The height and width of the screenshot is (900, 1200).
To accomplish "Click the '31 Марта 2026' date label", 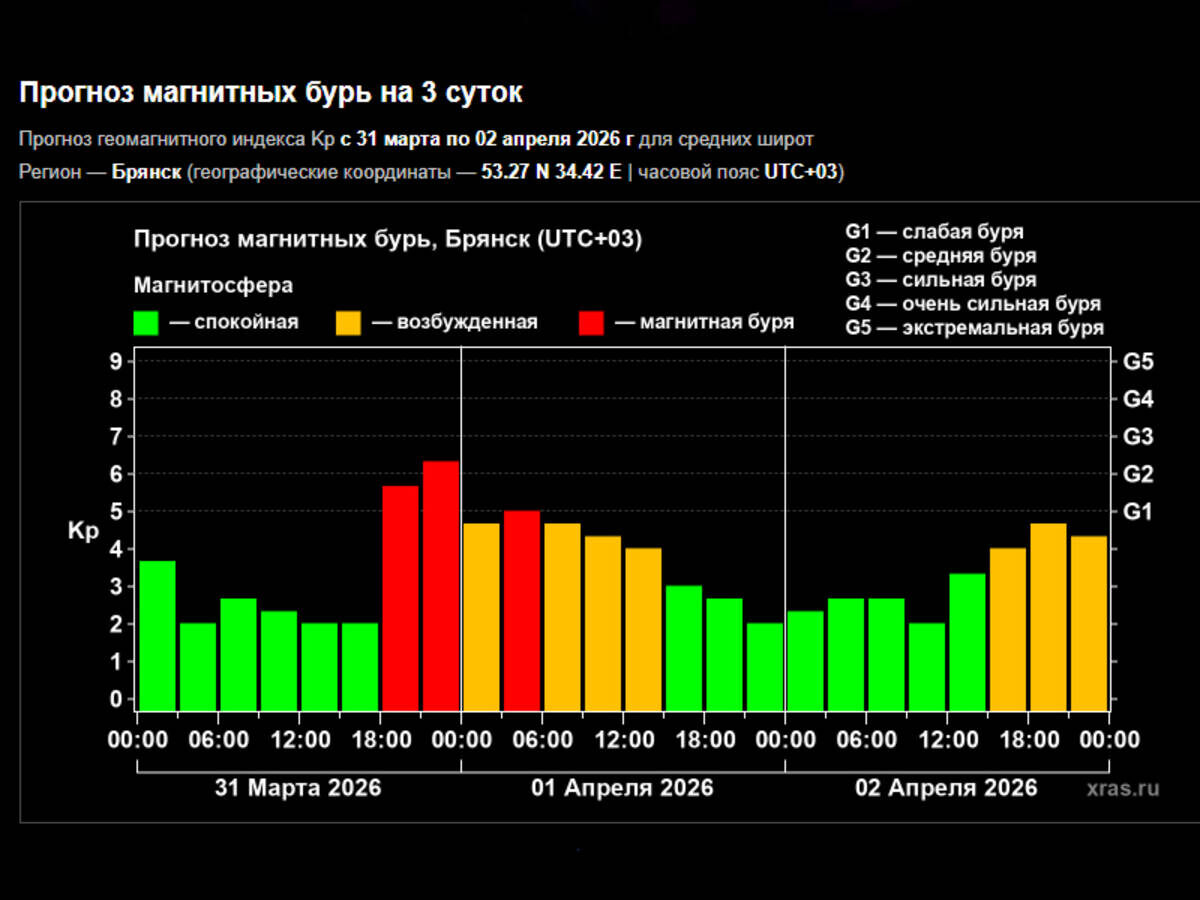I will coord(298,788).
